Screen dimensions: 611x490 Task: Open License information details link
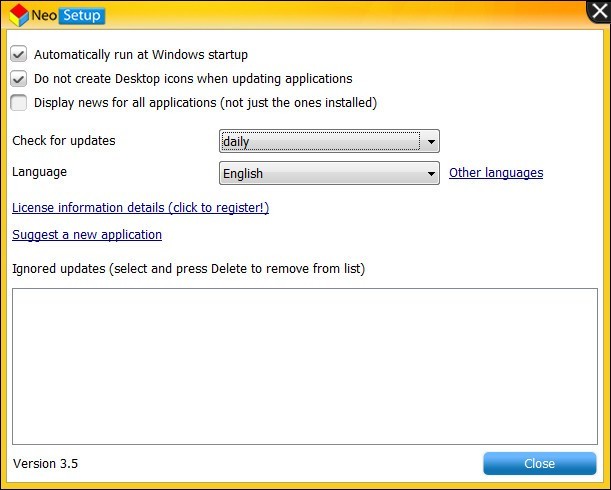point(141,208)
